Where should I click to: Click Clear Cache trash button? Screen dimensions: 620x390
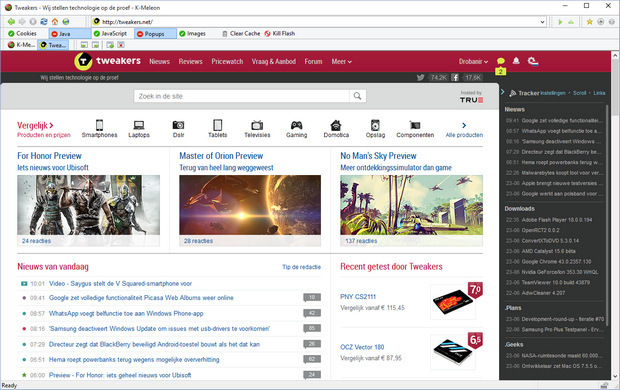[241, 34]
